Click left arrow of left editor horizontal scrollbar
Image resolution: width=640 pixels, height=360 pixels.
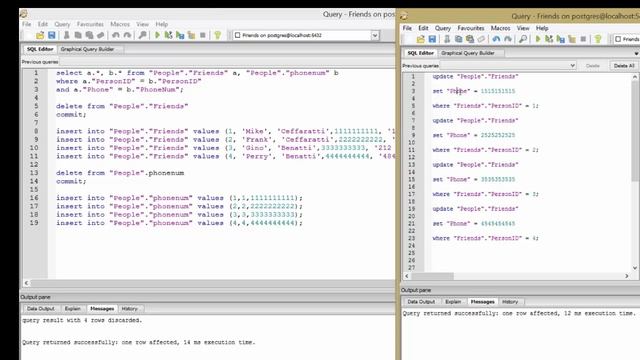[x=27, y=282]
